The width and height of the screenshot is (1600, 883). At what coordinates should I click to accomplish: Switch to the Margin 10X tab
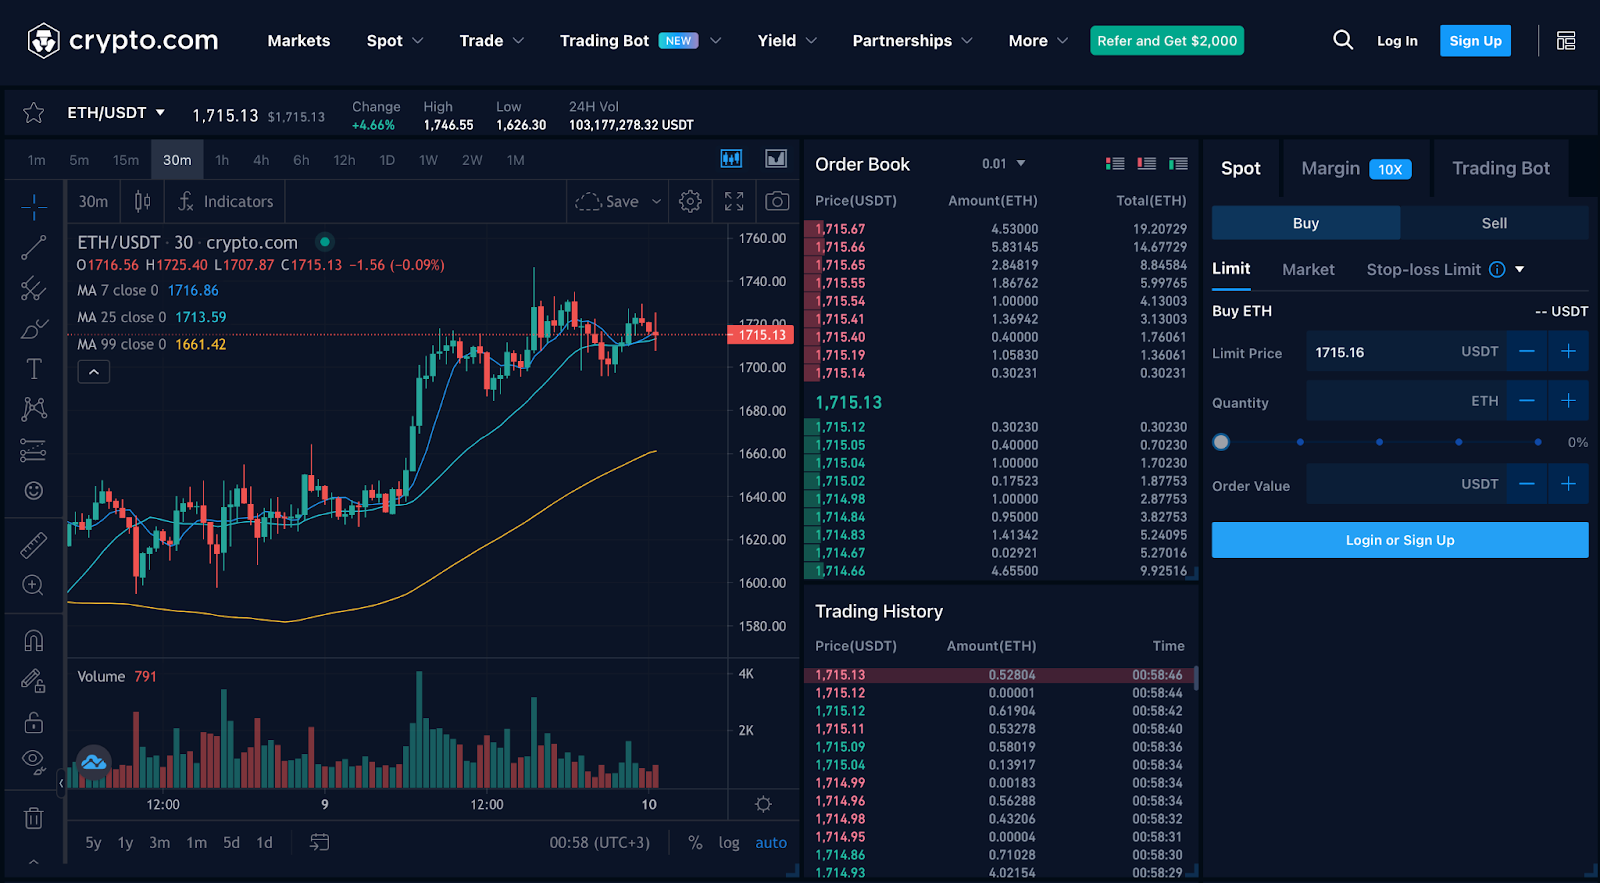point(1356,168)
